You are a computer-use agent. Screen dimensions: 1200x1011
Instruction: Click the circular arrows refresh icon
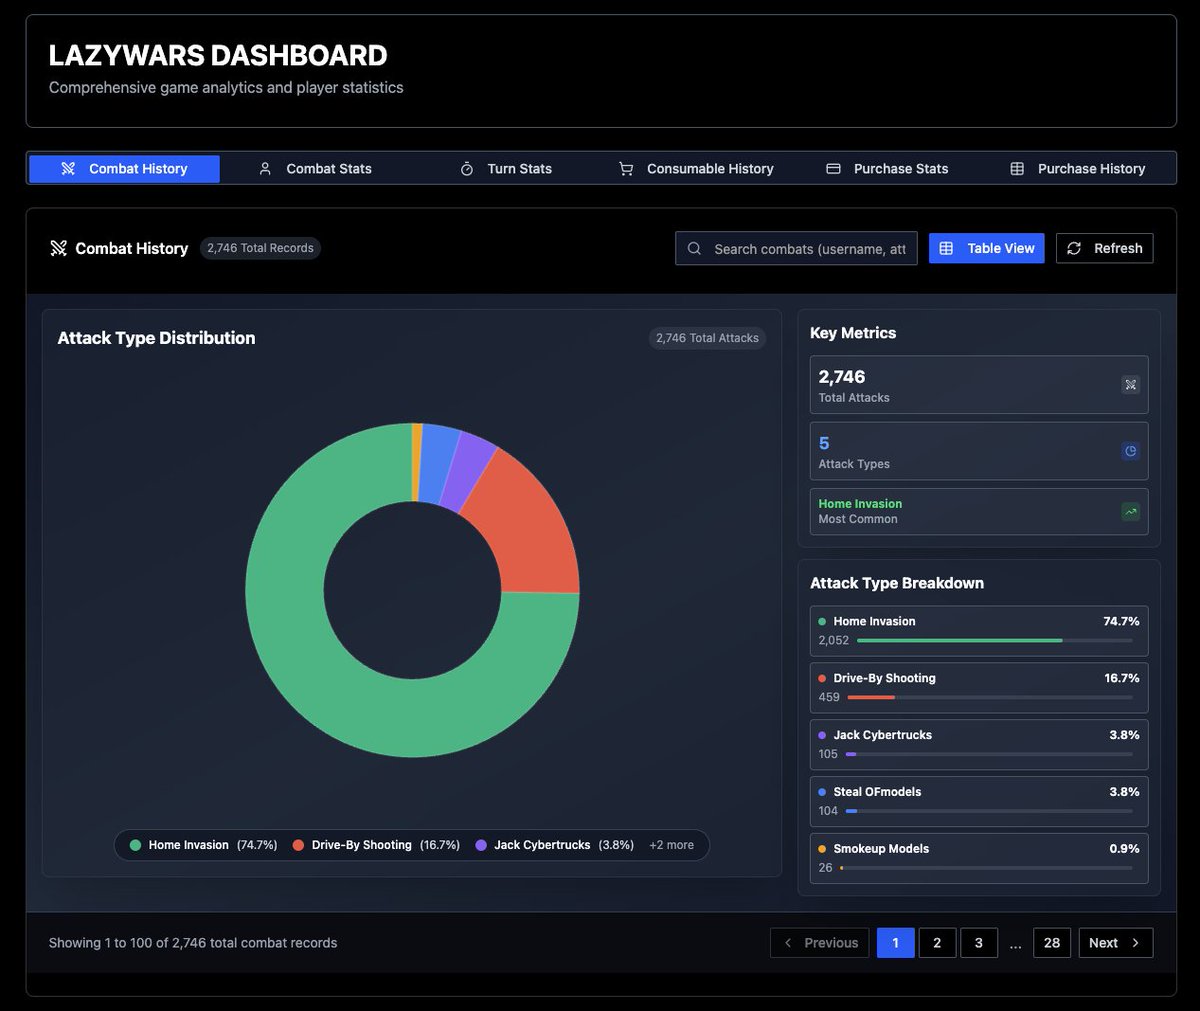pyautogui.click(x=1074, y=248)
